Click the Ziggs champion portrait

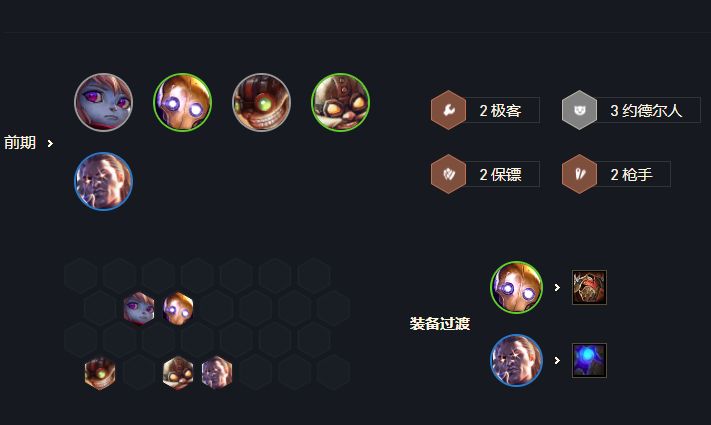tap(261, 103)
